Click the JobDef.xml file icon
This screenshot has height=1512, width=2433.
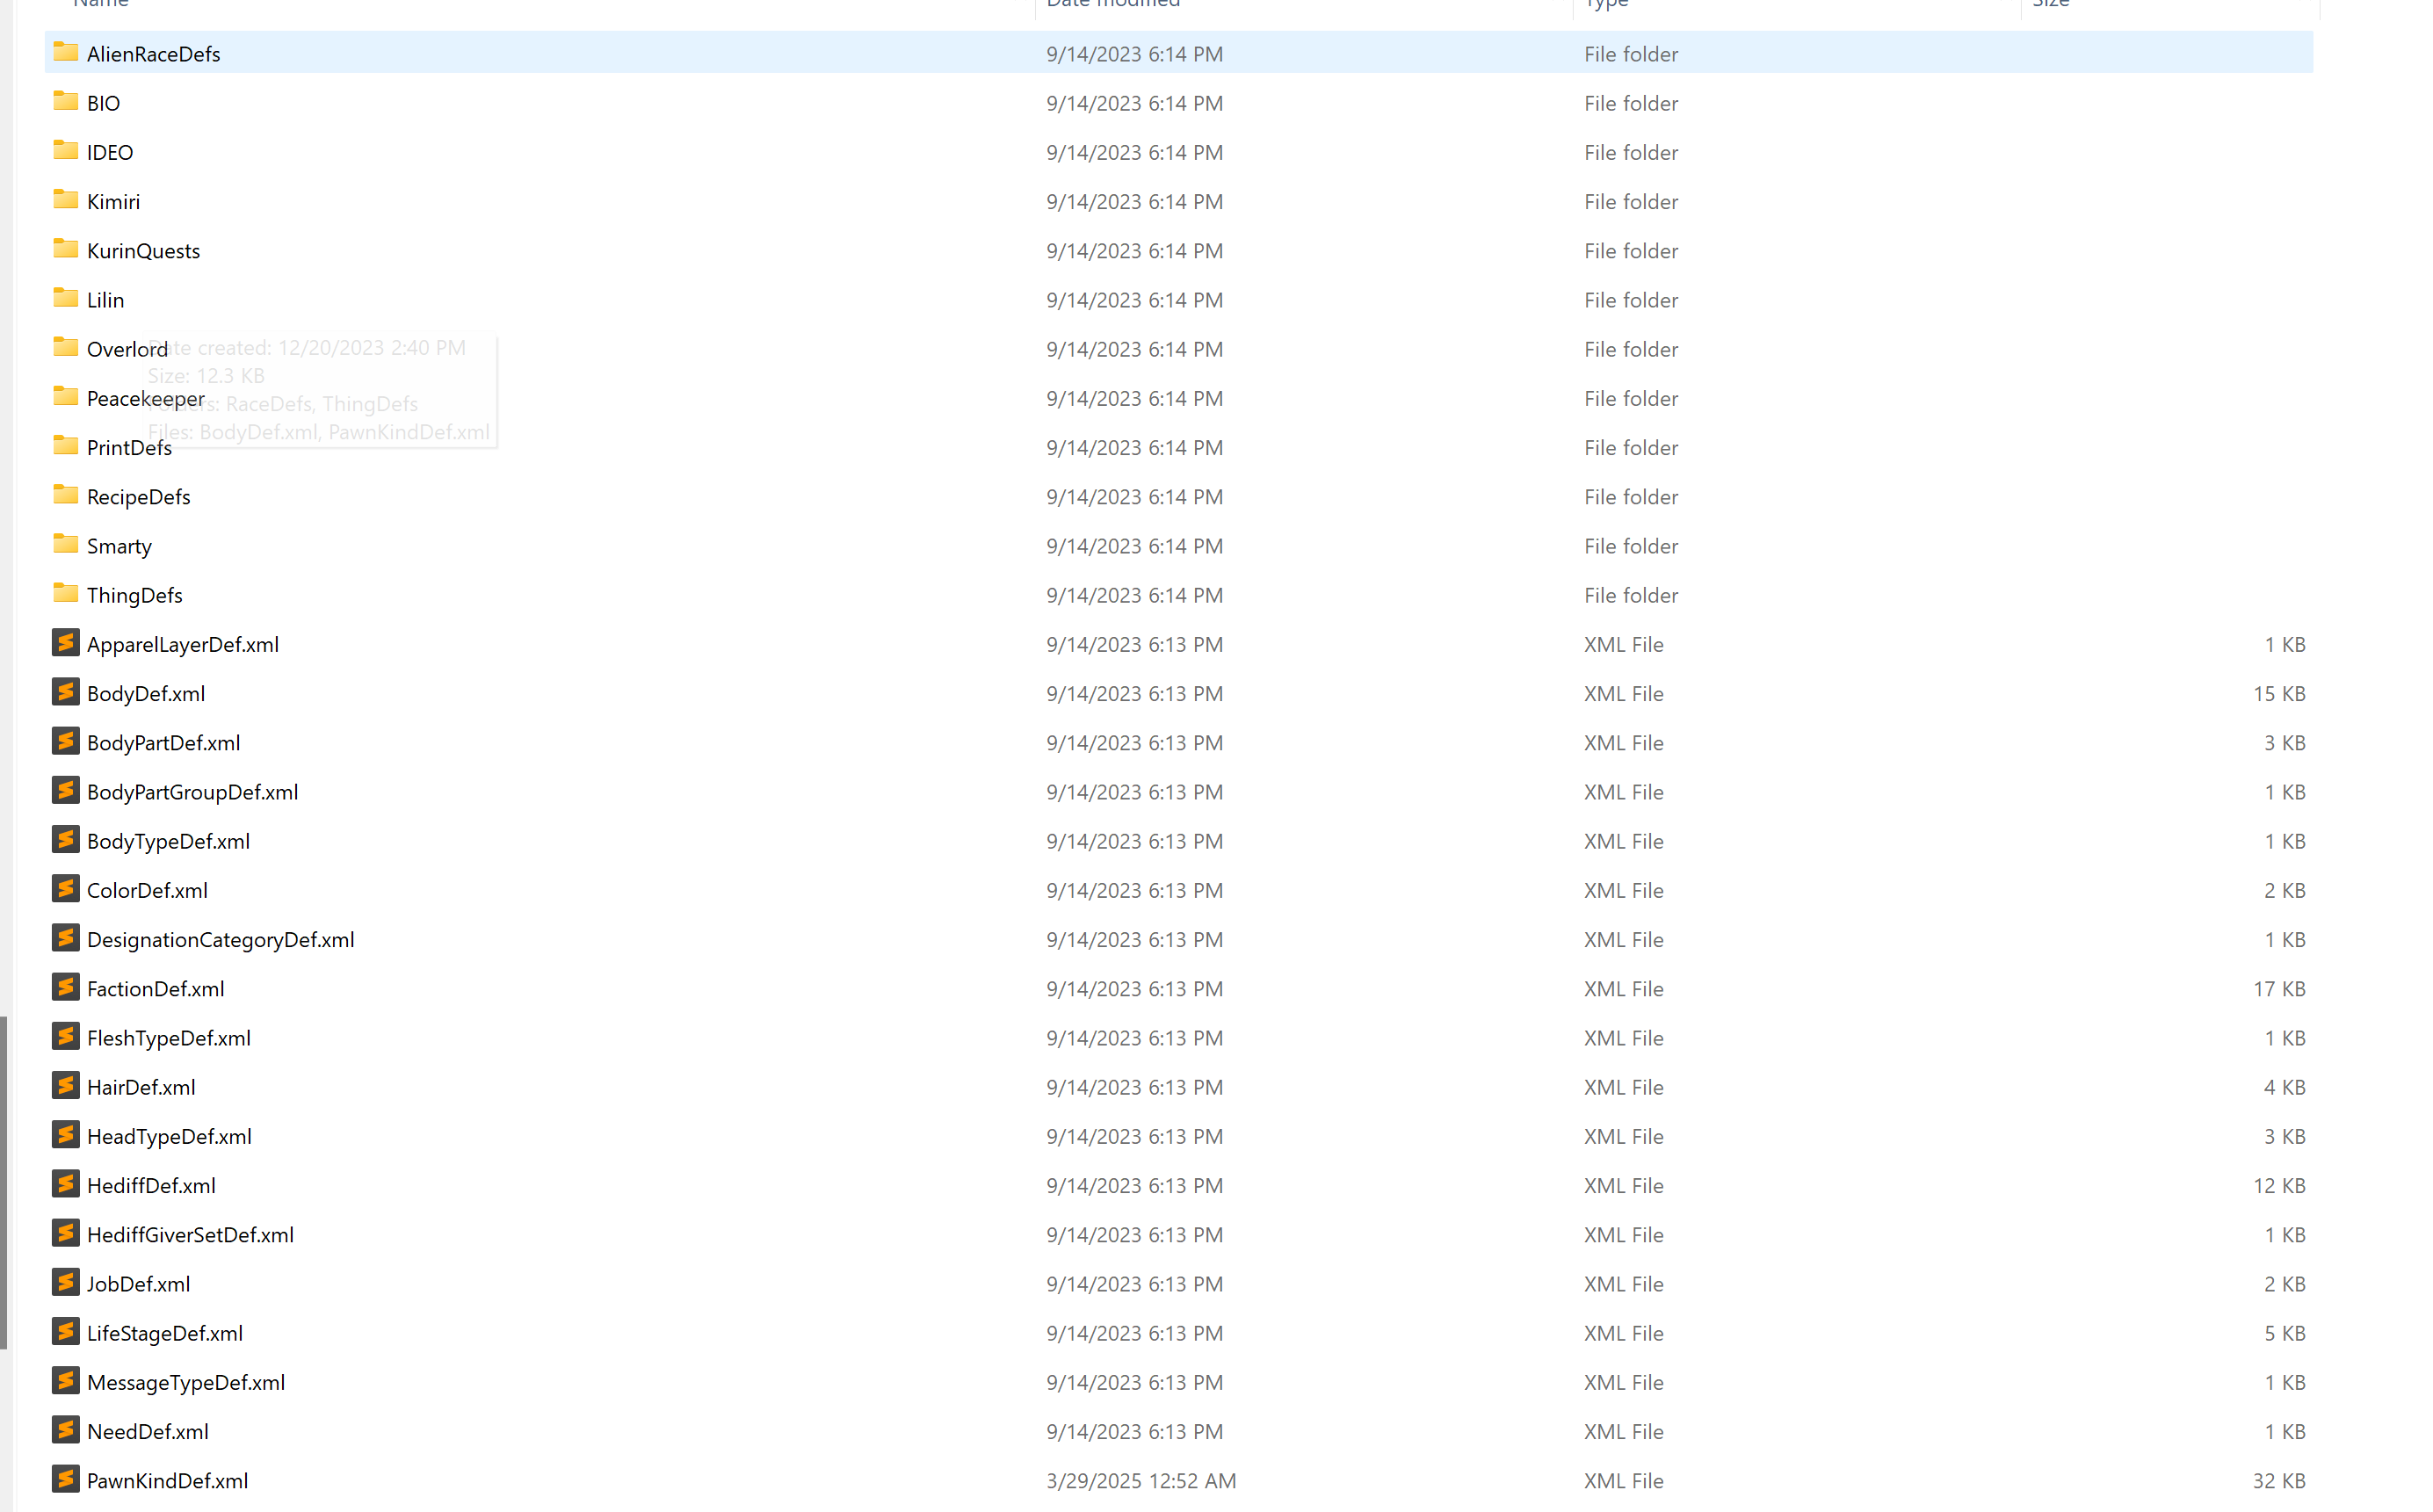(x=66, y=1282)
